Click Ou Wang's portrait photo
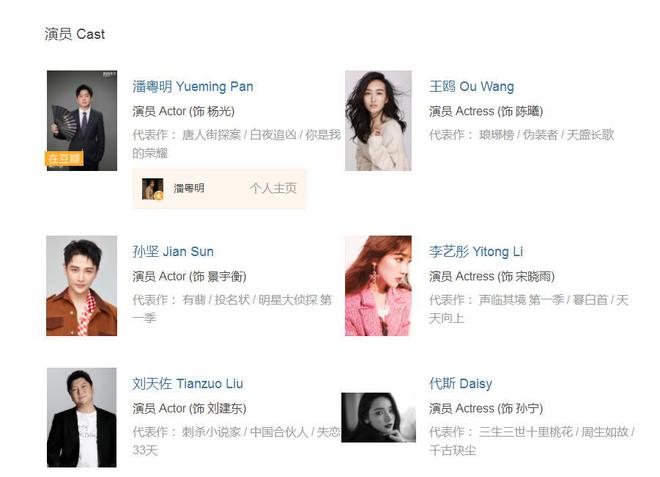 [x=378, y=120]
